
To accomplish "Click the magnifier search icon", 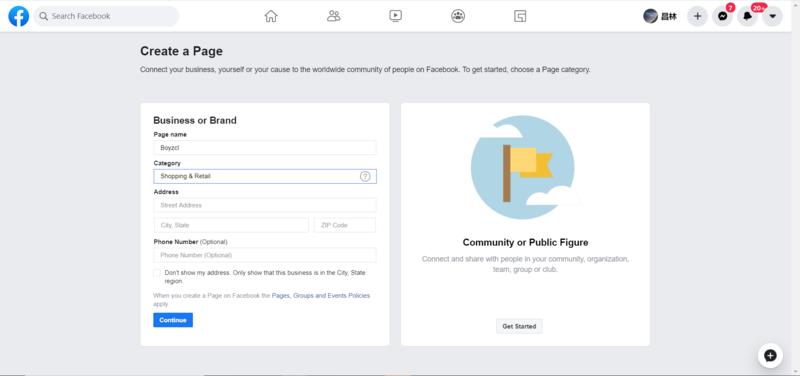I will (x=44, y=16).
